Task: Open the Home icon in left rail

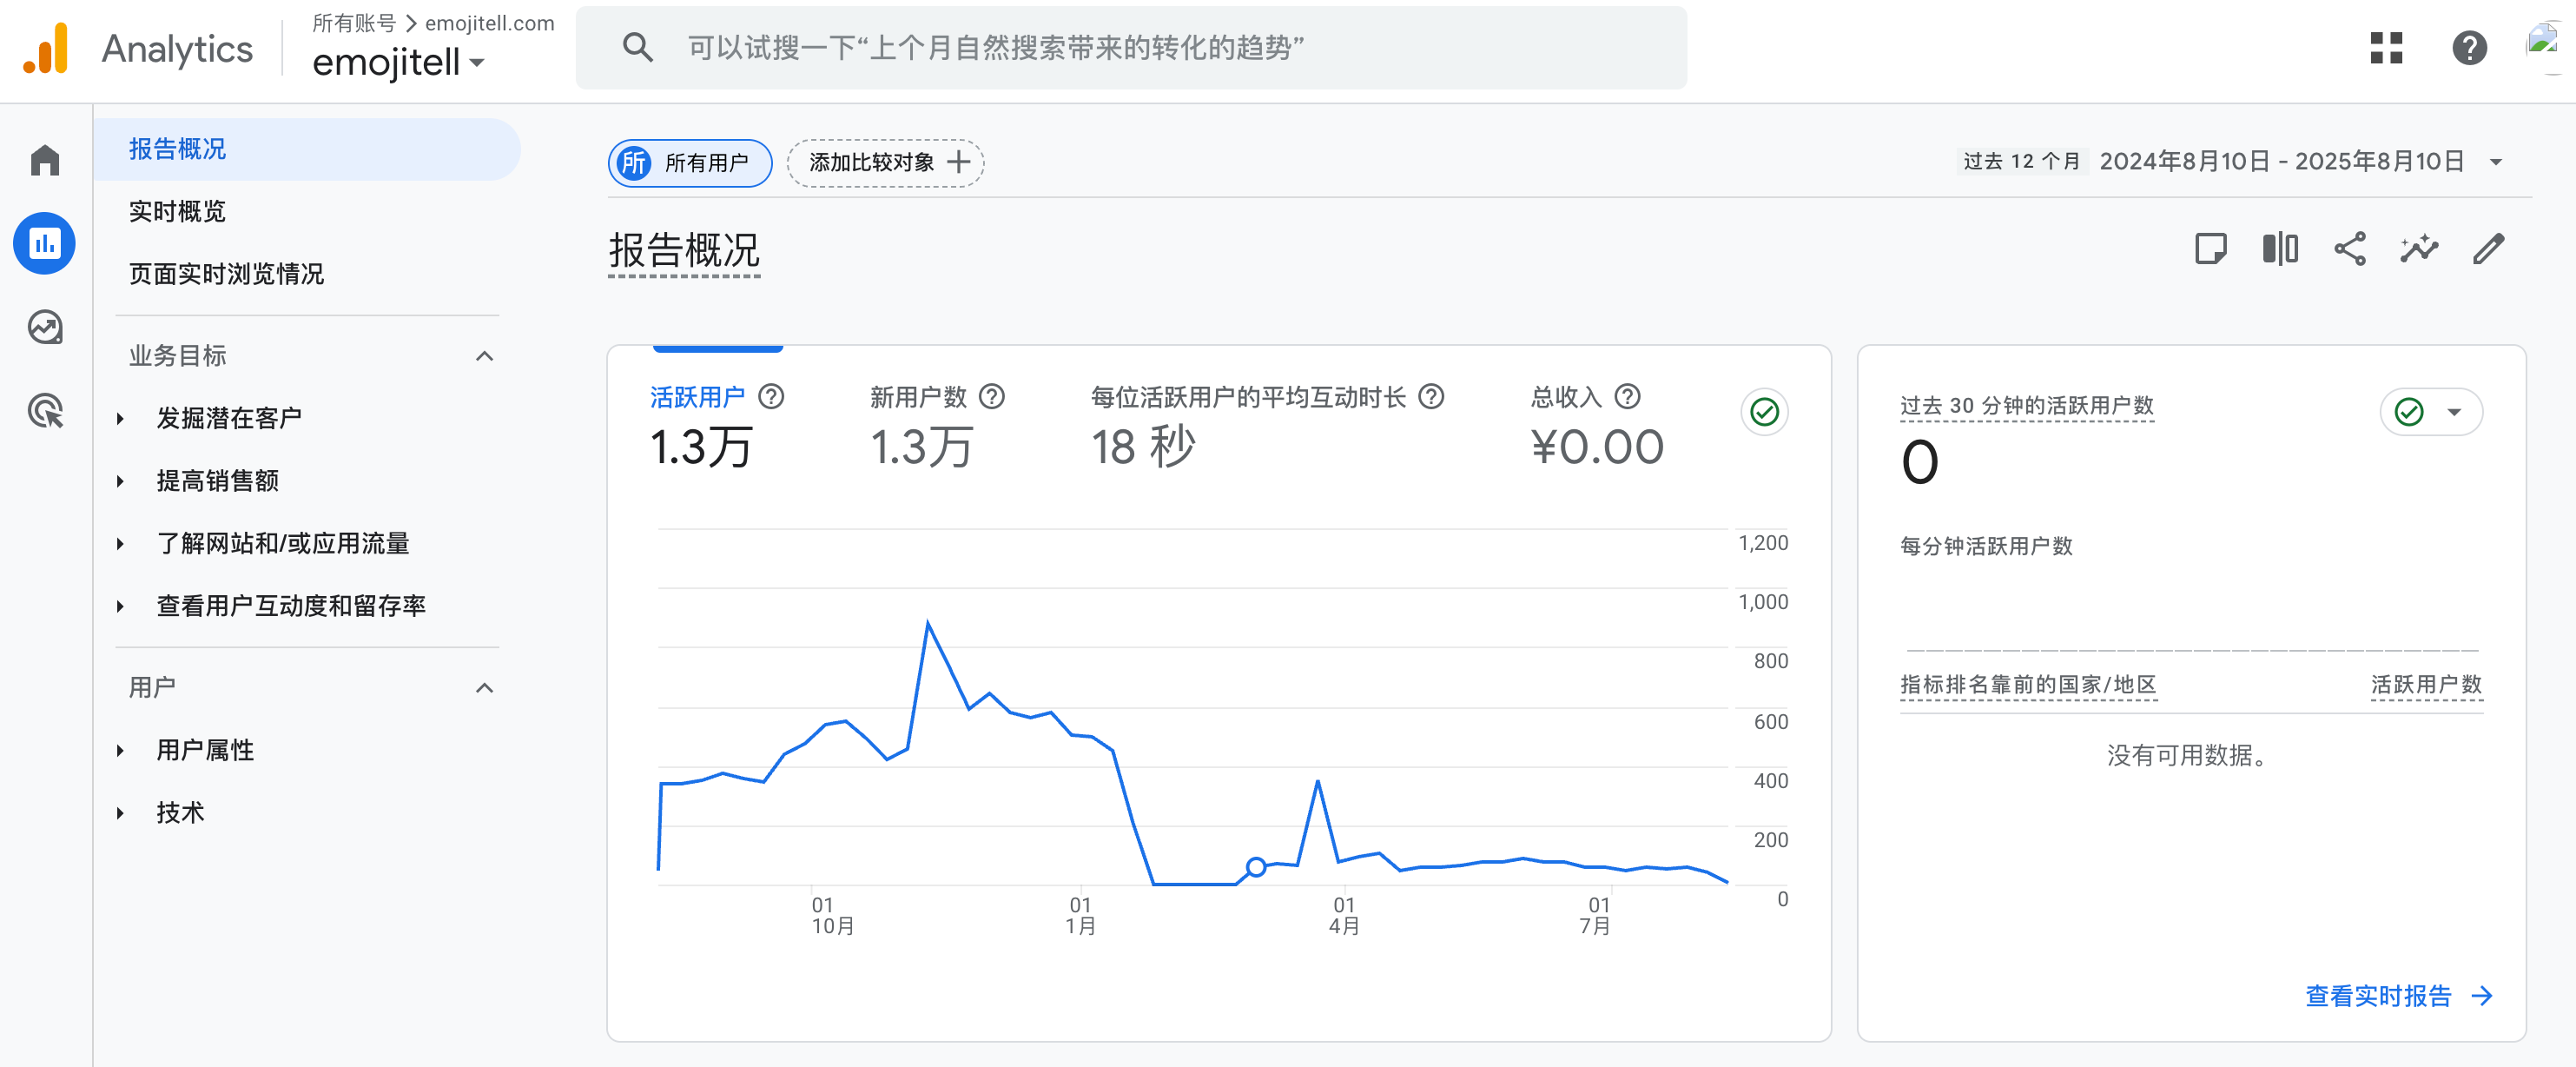Action: [x=45, y=160]
